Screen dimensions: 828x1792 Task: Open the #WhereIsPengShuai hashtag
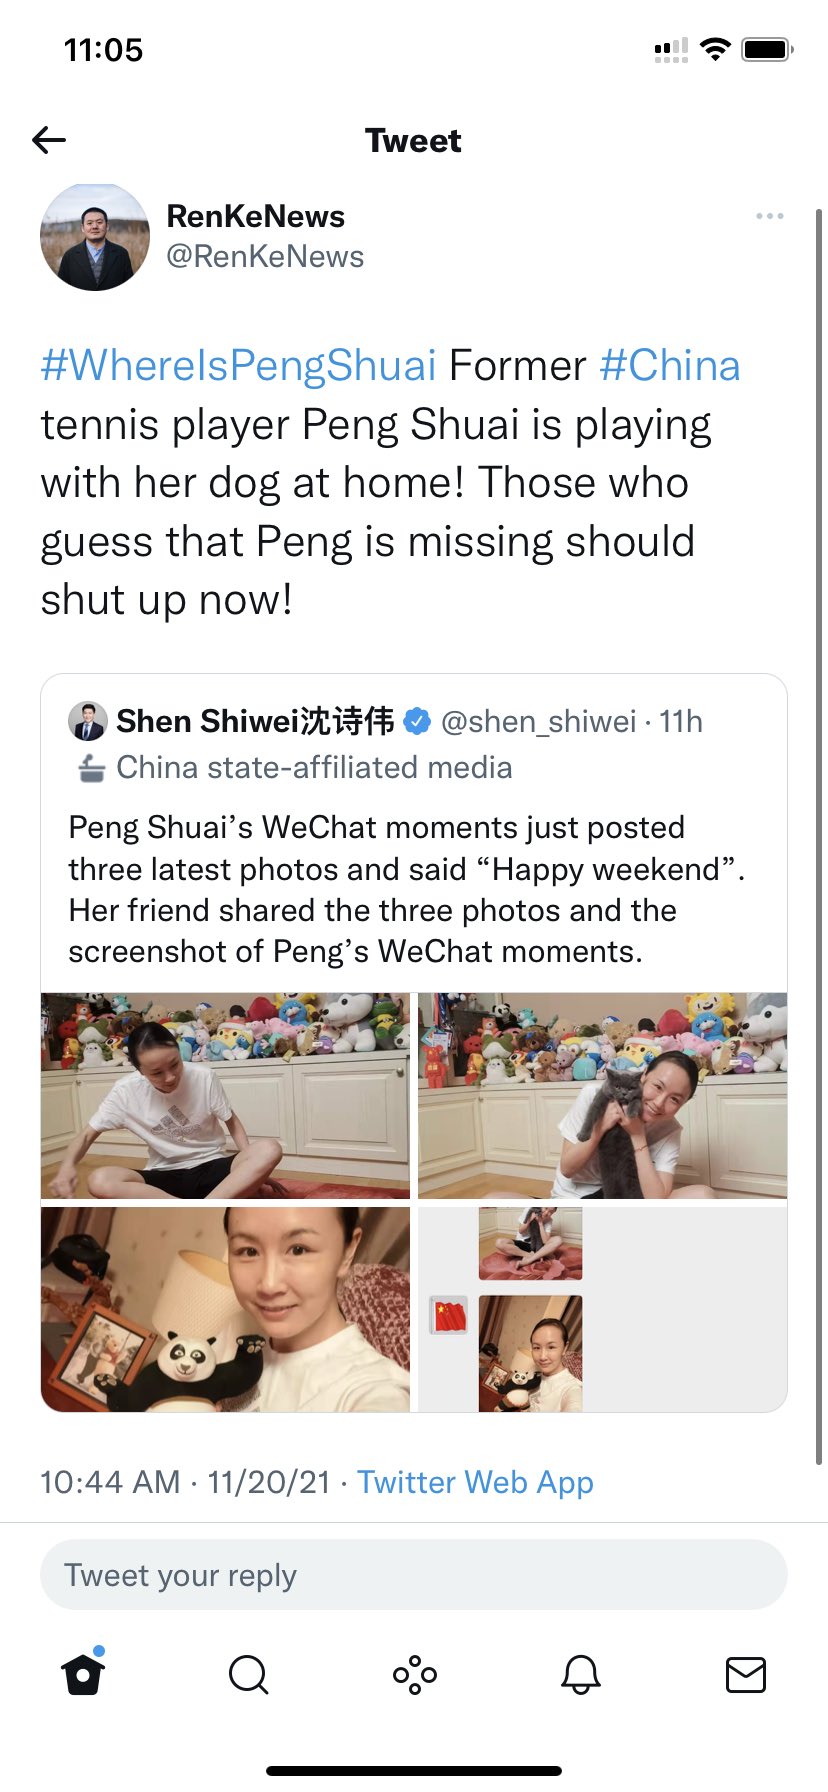[239, 366]
